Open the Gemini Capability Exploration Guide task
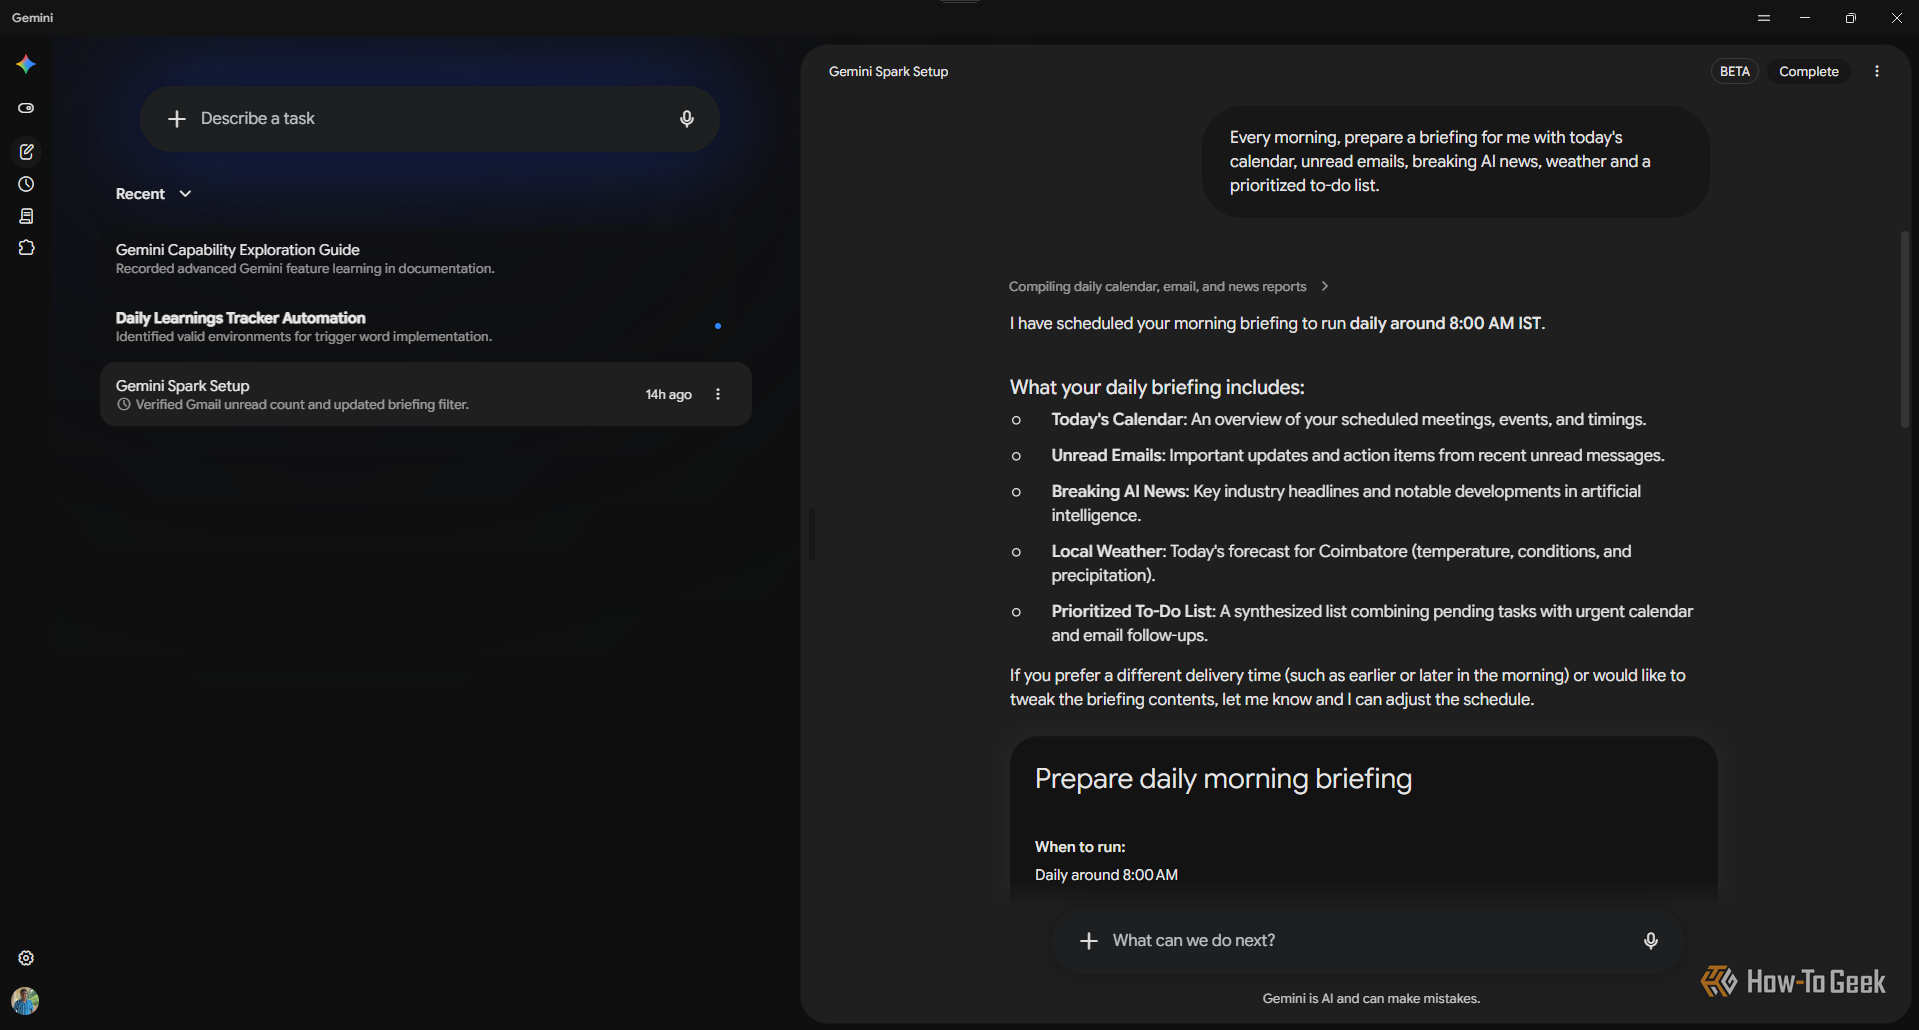This screenshot has height=1030, width=1919. tap(426, 258)
